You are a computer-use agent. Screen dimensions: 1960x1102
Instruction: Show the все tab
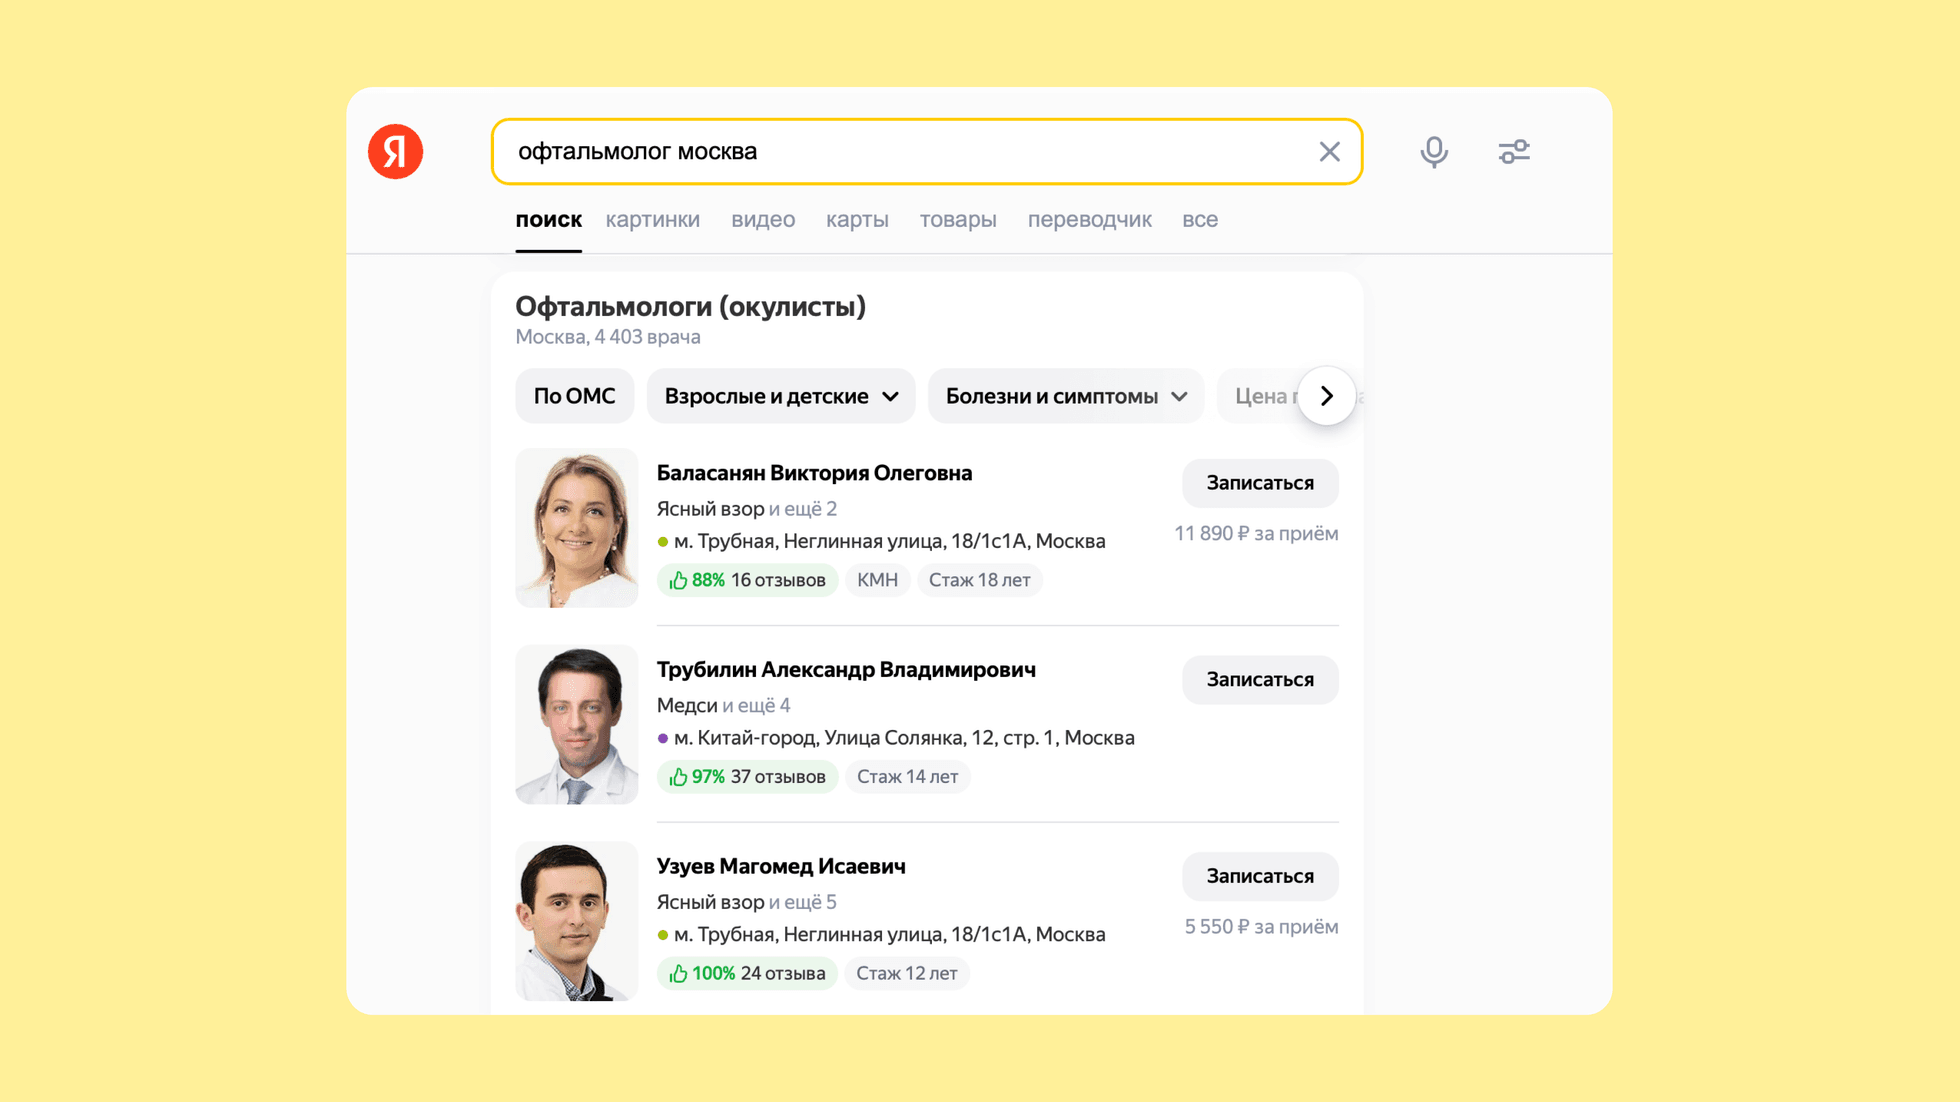(x=1200, y=220)
